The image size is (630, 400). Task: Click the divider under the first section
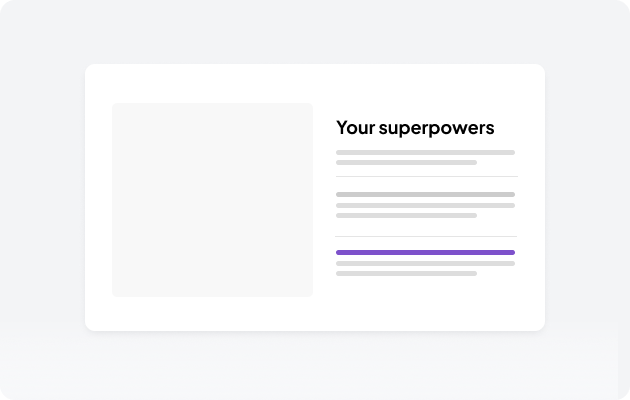425,176
